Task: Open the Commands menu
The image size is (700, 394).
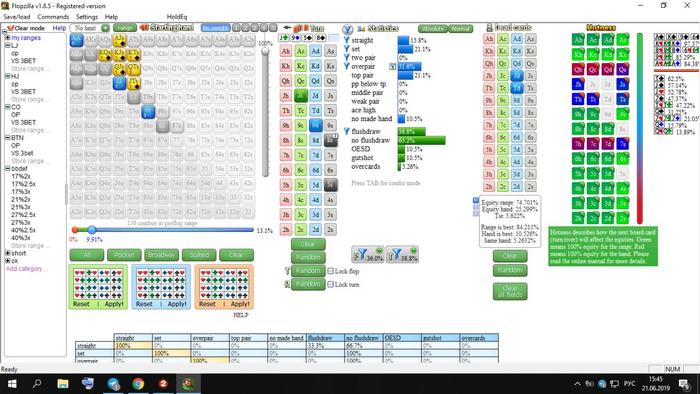Action: (53, 17)
